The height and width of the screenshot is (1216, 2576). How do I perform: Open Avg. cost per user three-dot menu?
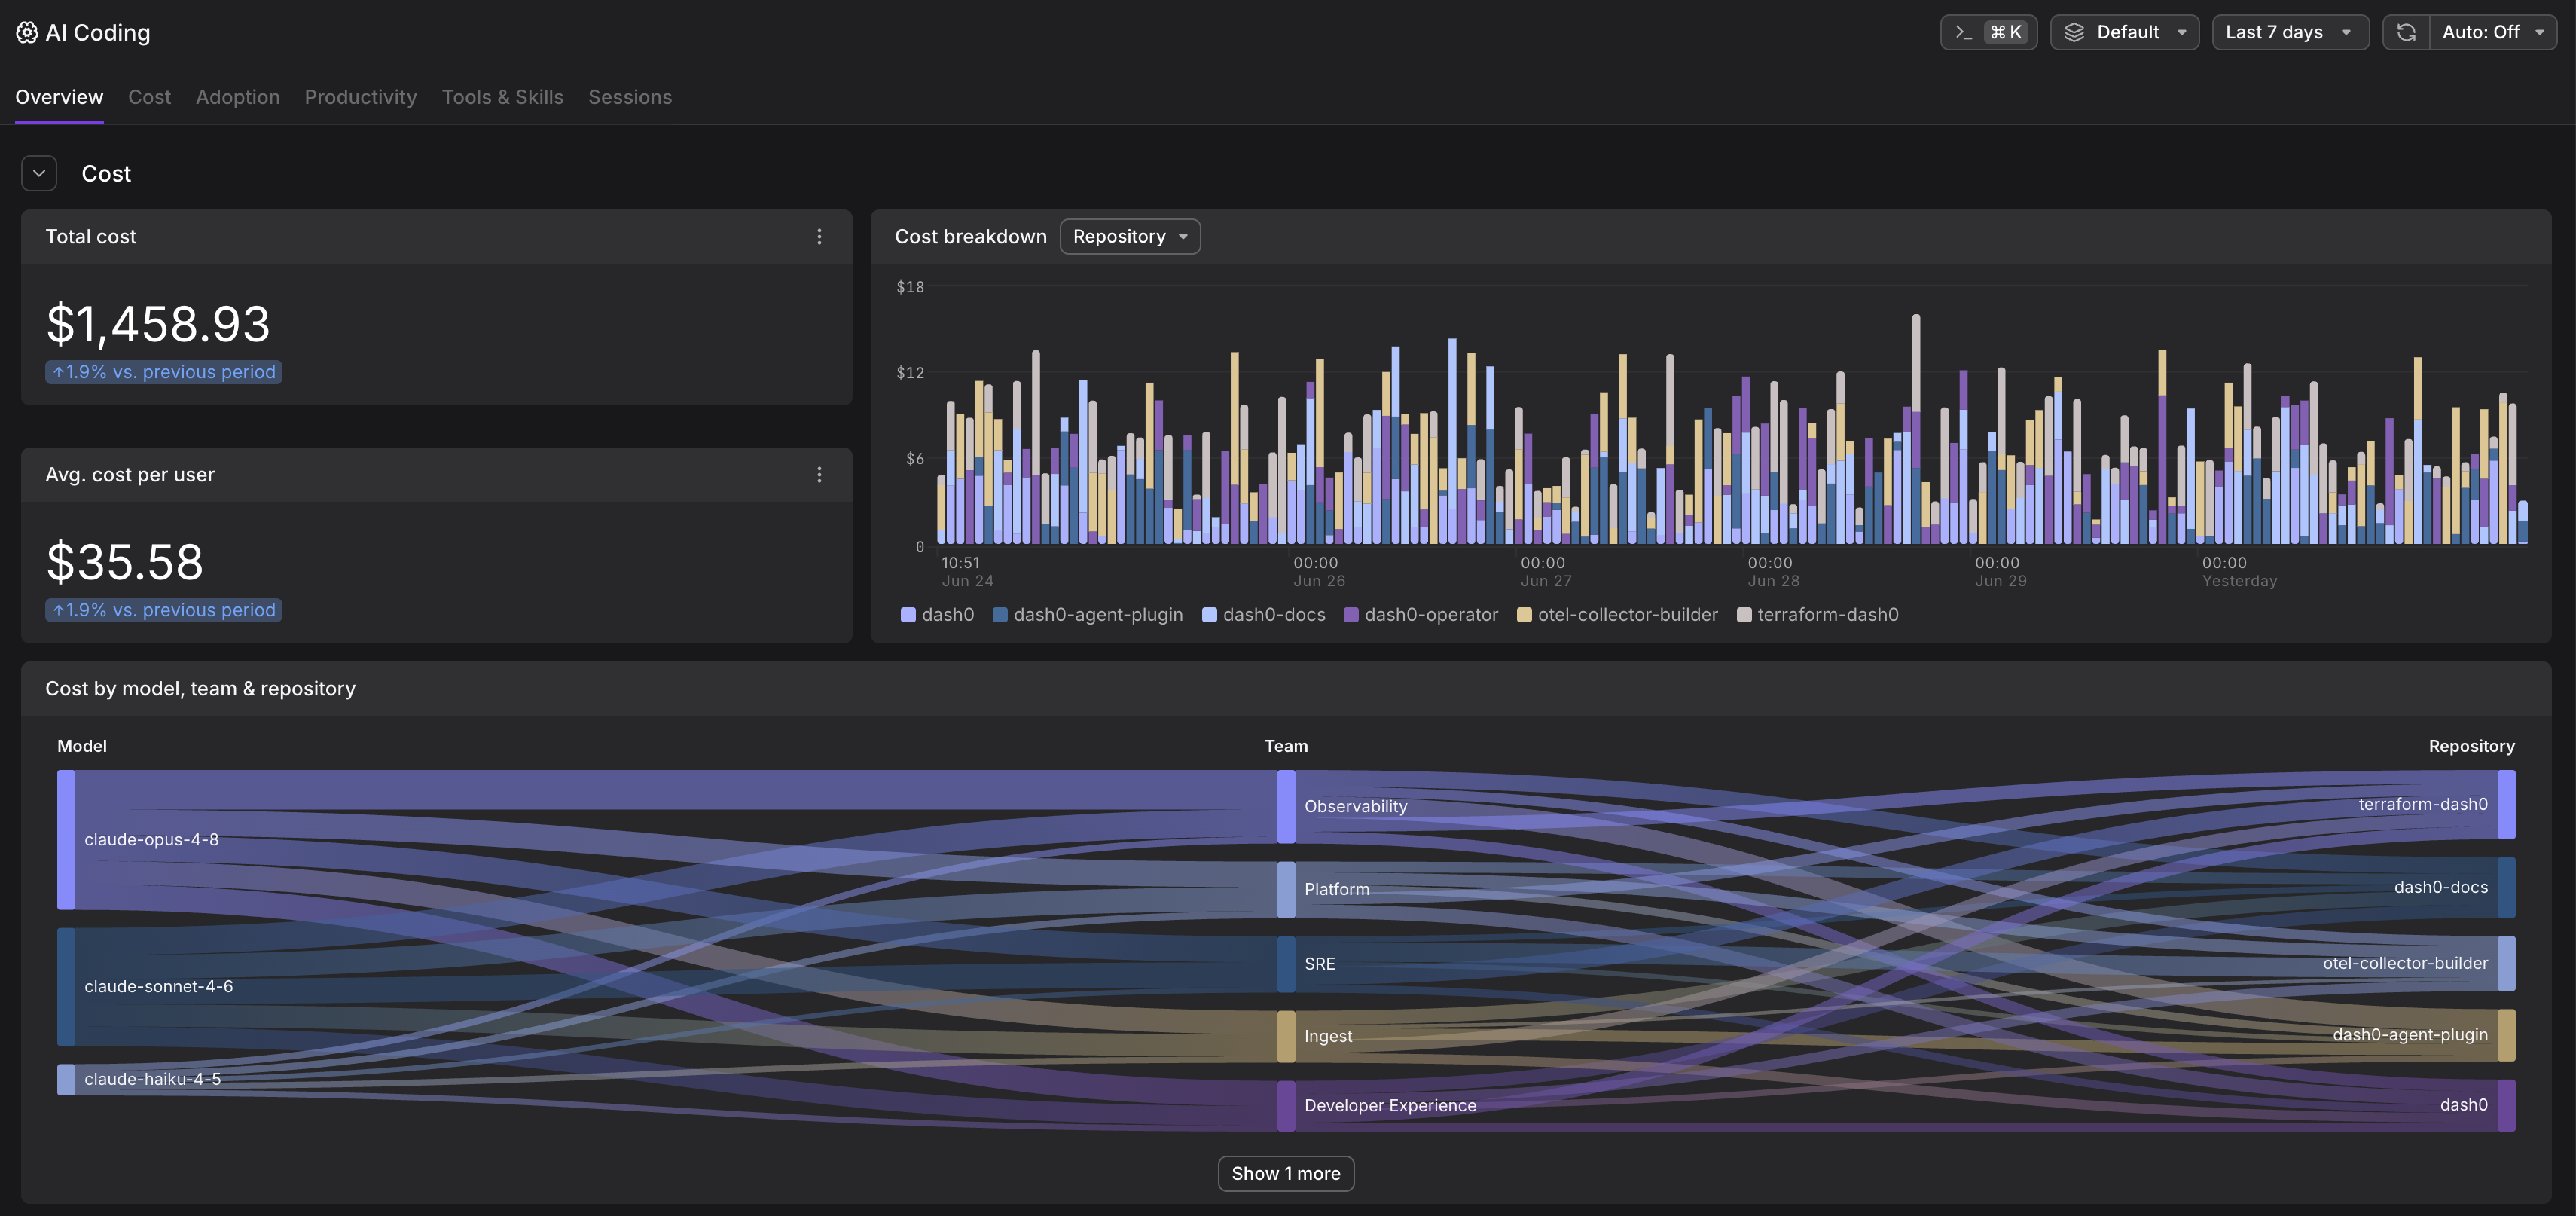pos(819,475)
